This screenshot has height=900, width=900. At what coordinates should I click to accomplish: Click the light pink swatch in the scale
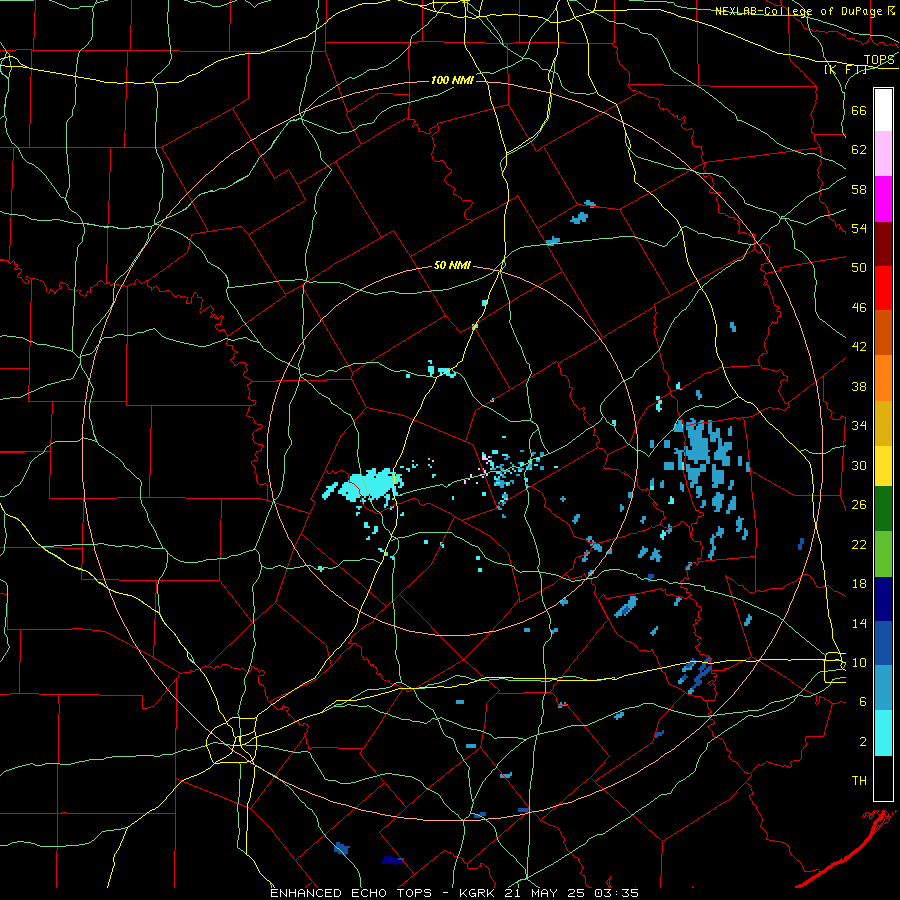pos(883,154)
